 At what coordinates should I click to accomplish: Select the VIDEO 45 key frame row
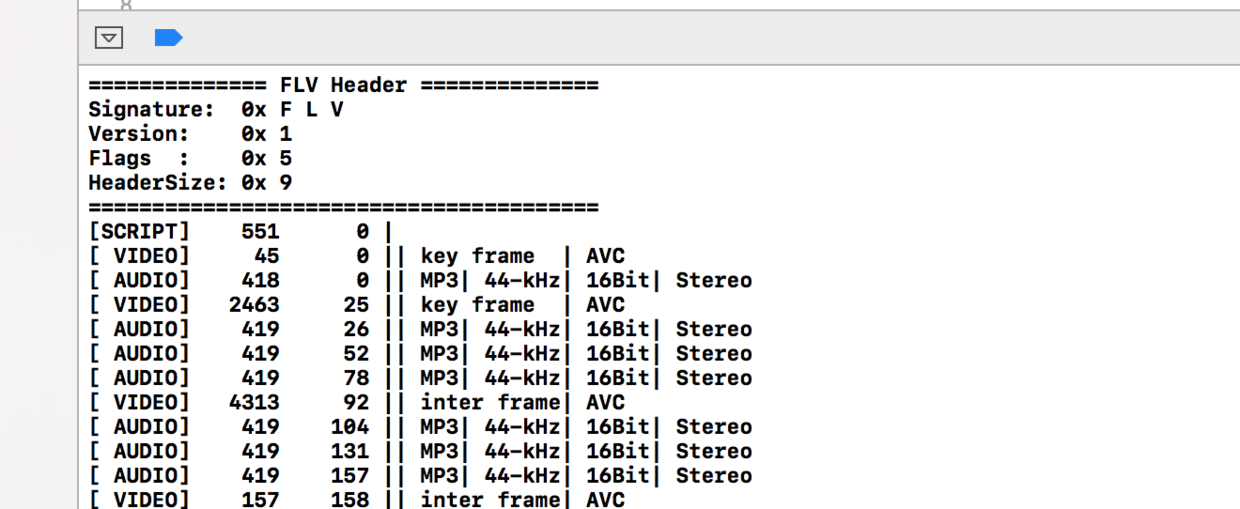click(356, 256)
